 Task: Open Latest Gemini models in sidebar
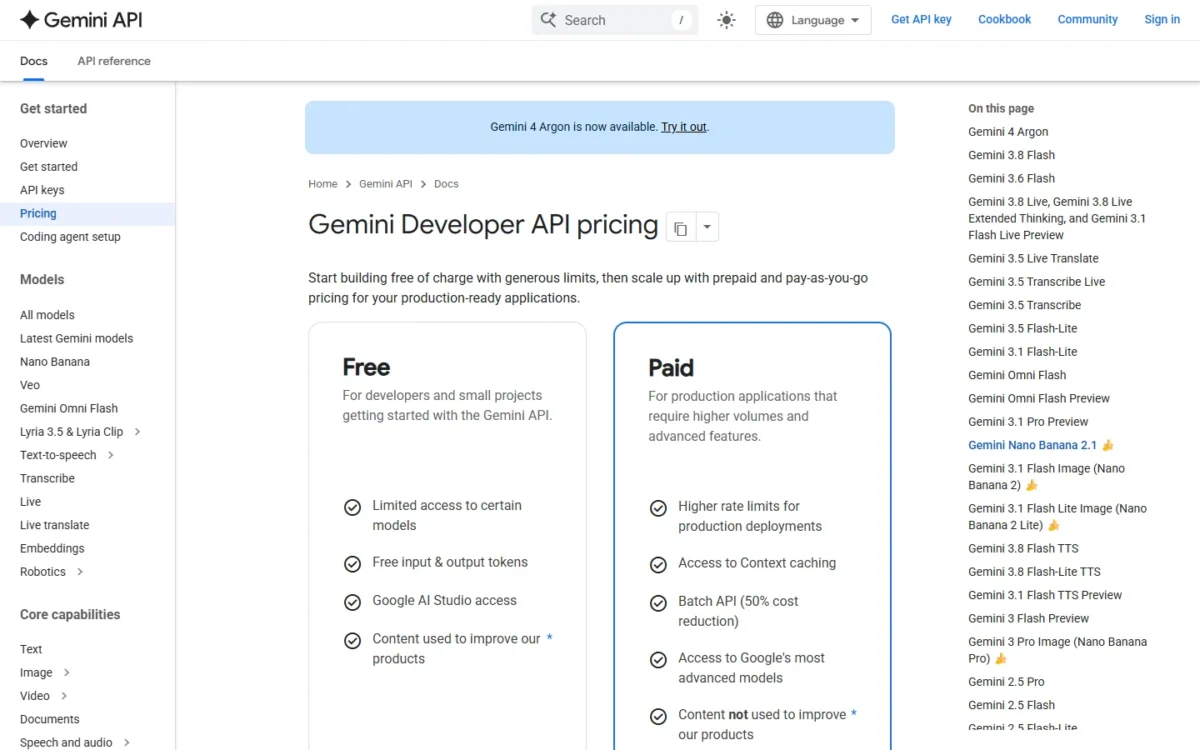[76, 338]
